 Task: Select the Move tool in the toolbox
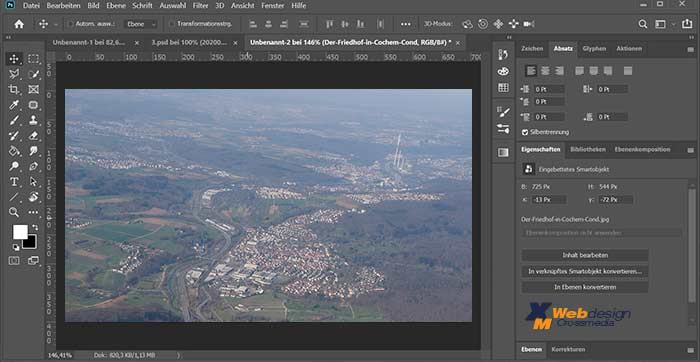[x=14, y=59]
